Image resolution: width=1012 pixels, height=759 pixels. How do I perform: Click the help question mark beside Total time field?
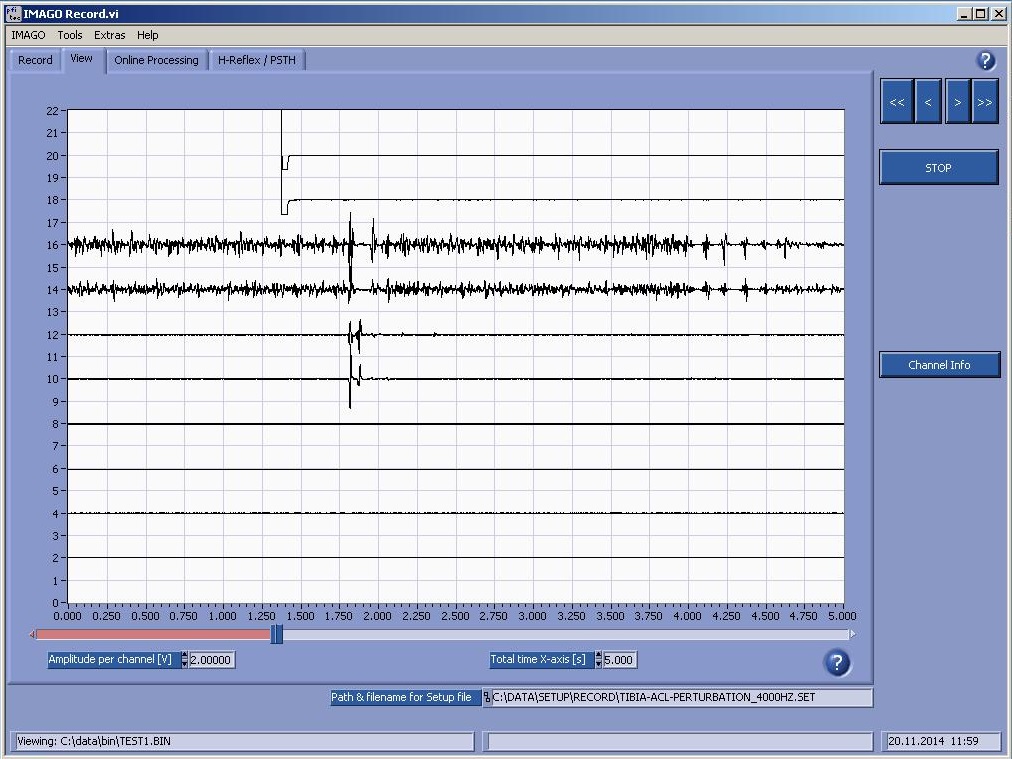click(x=836, y=663)
